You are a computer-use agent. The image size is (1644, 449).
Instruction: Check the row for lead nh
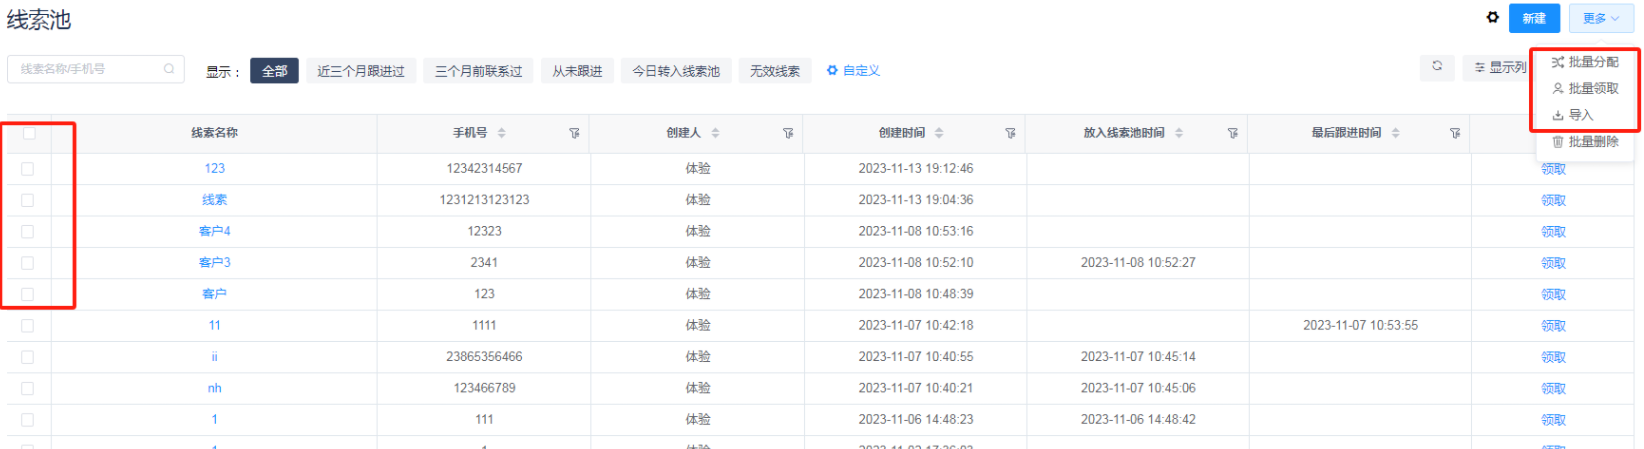[27, 388]
